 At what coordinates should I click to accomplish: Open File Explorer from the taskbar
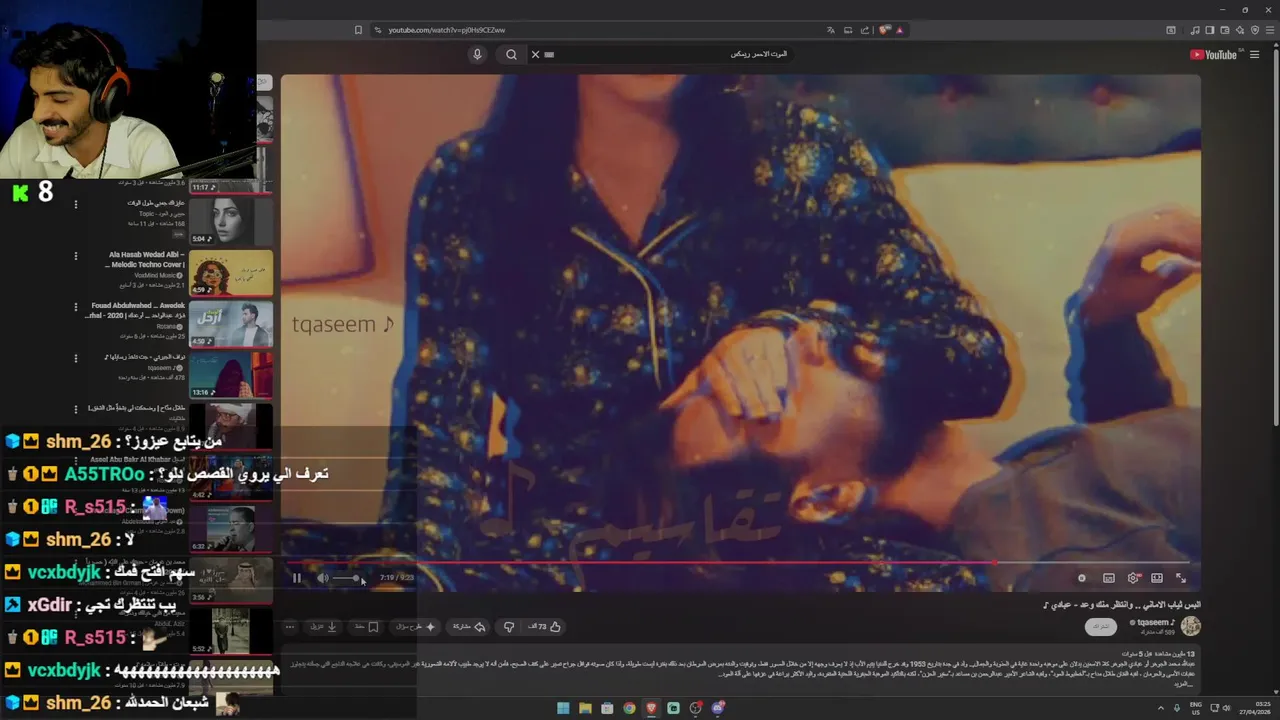[585, 708]
